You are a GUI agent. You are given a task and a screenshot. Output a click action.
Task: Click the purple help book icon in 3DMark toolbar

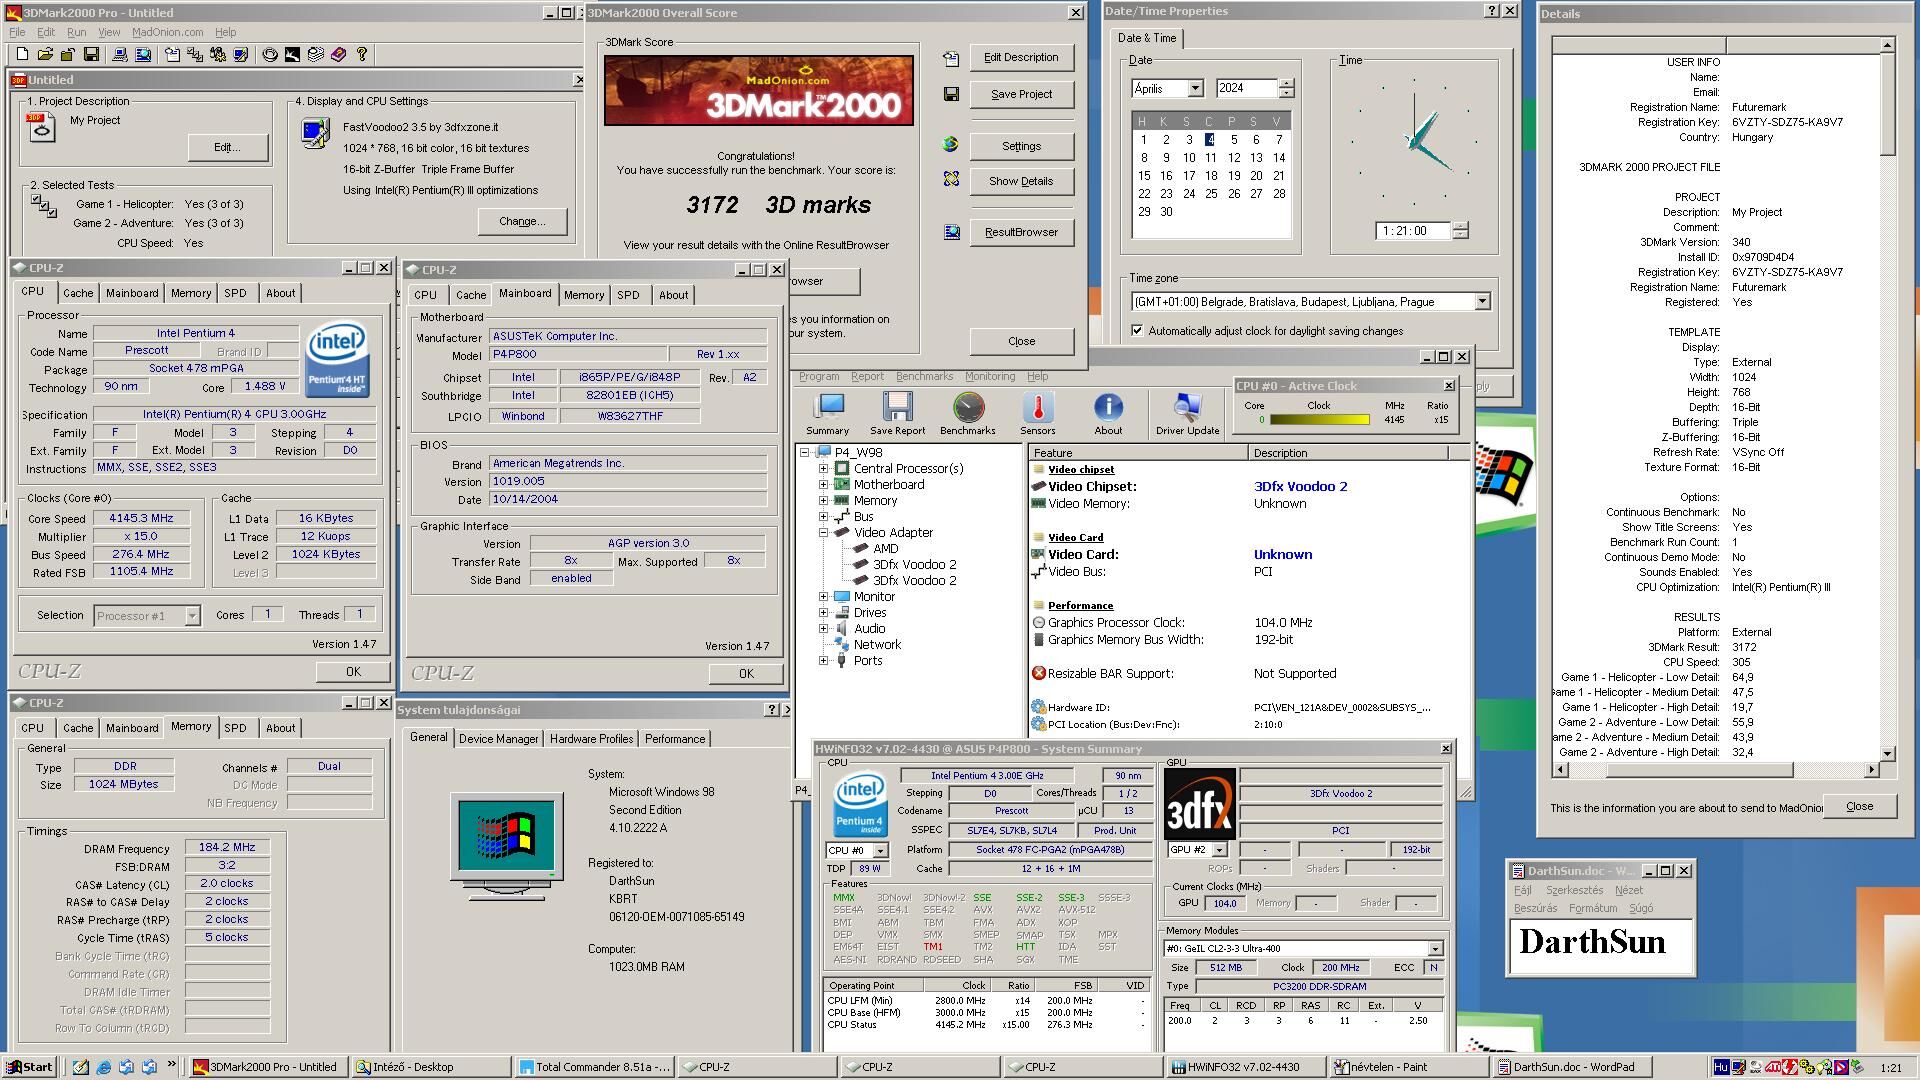339,55
